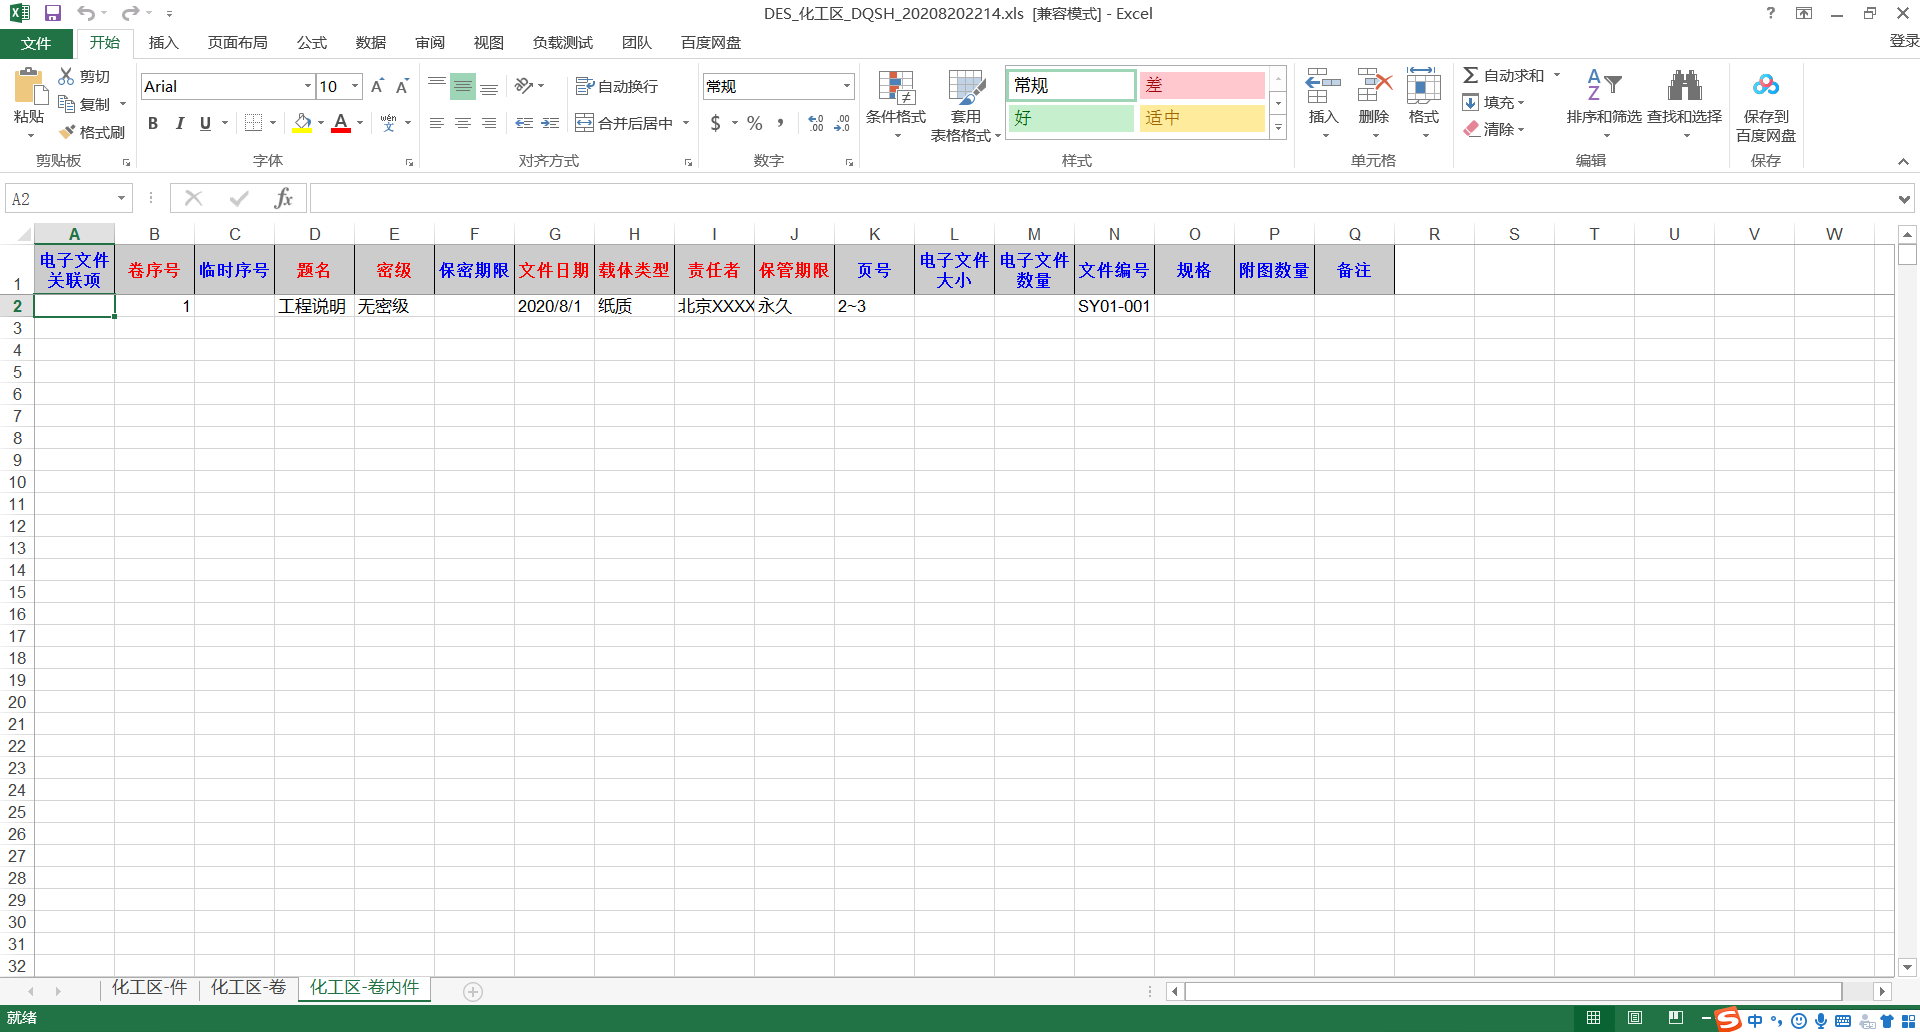Click the increase indent icon
Viewport: 1920px width, 1032px height.
(x=550, y=123)
